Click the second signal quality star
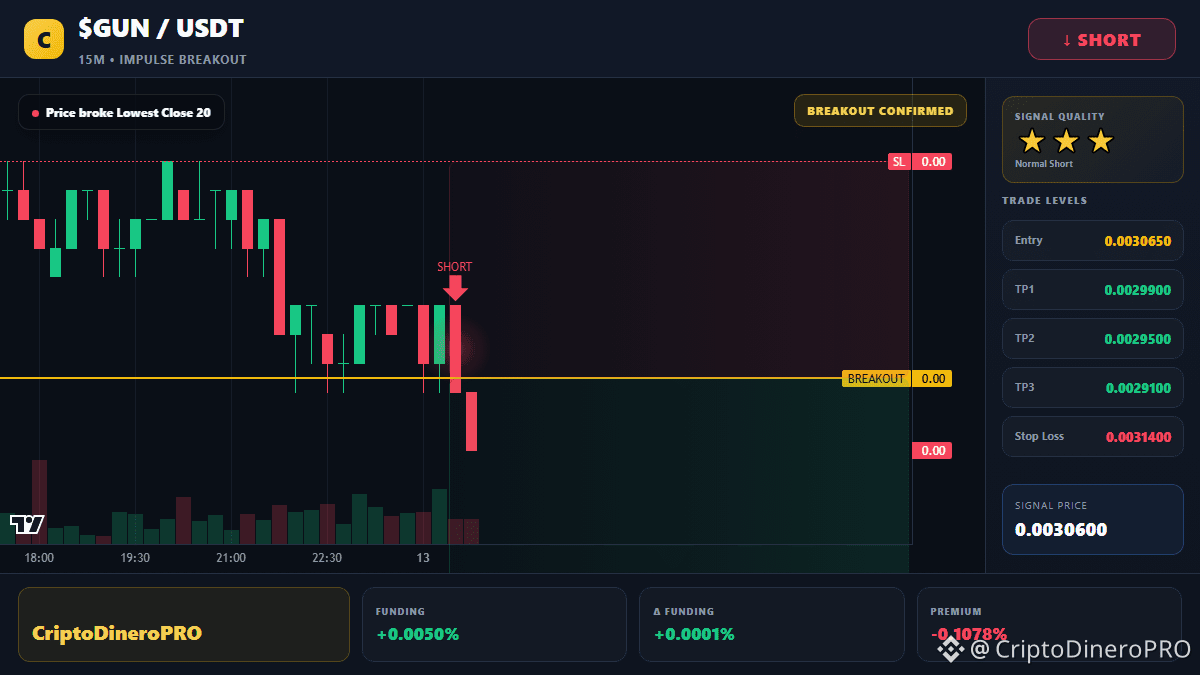 point(1066,141)
